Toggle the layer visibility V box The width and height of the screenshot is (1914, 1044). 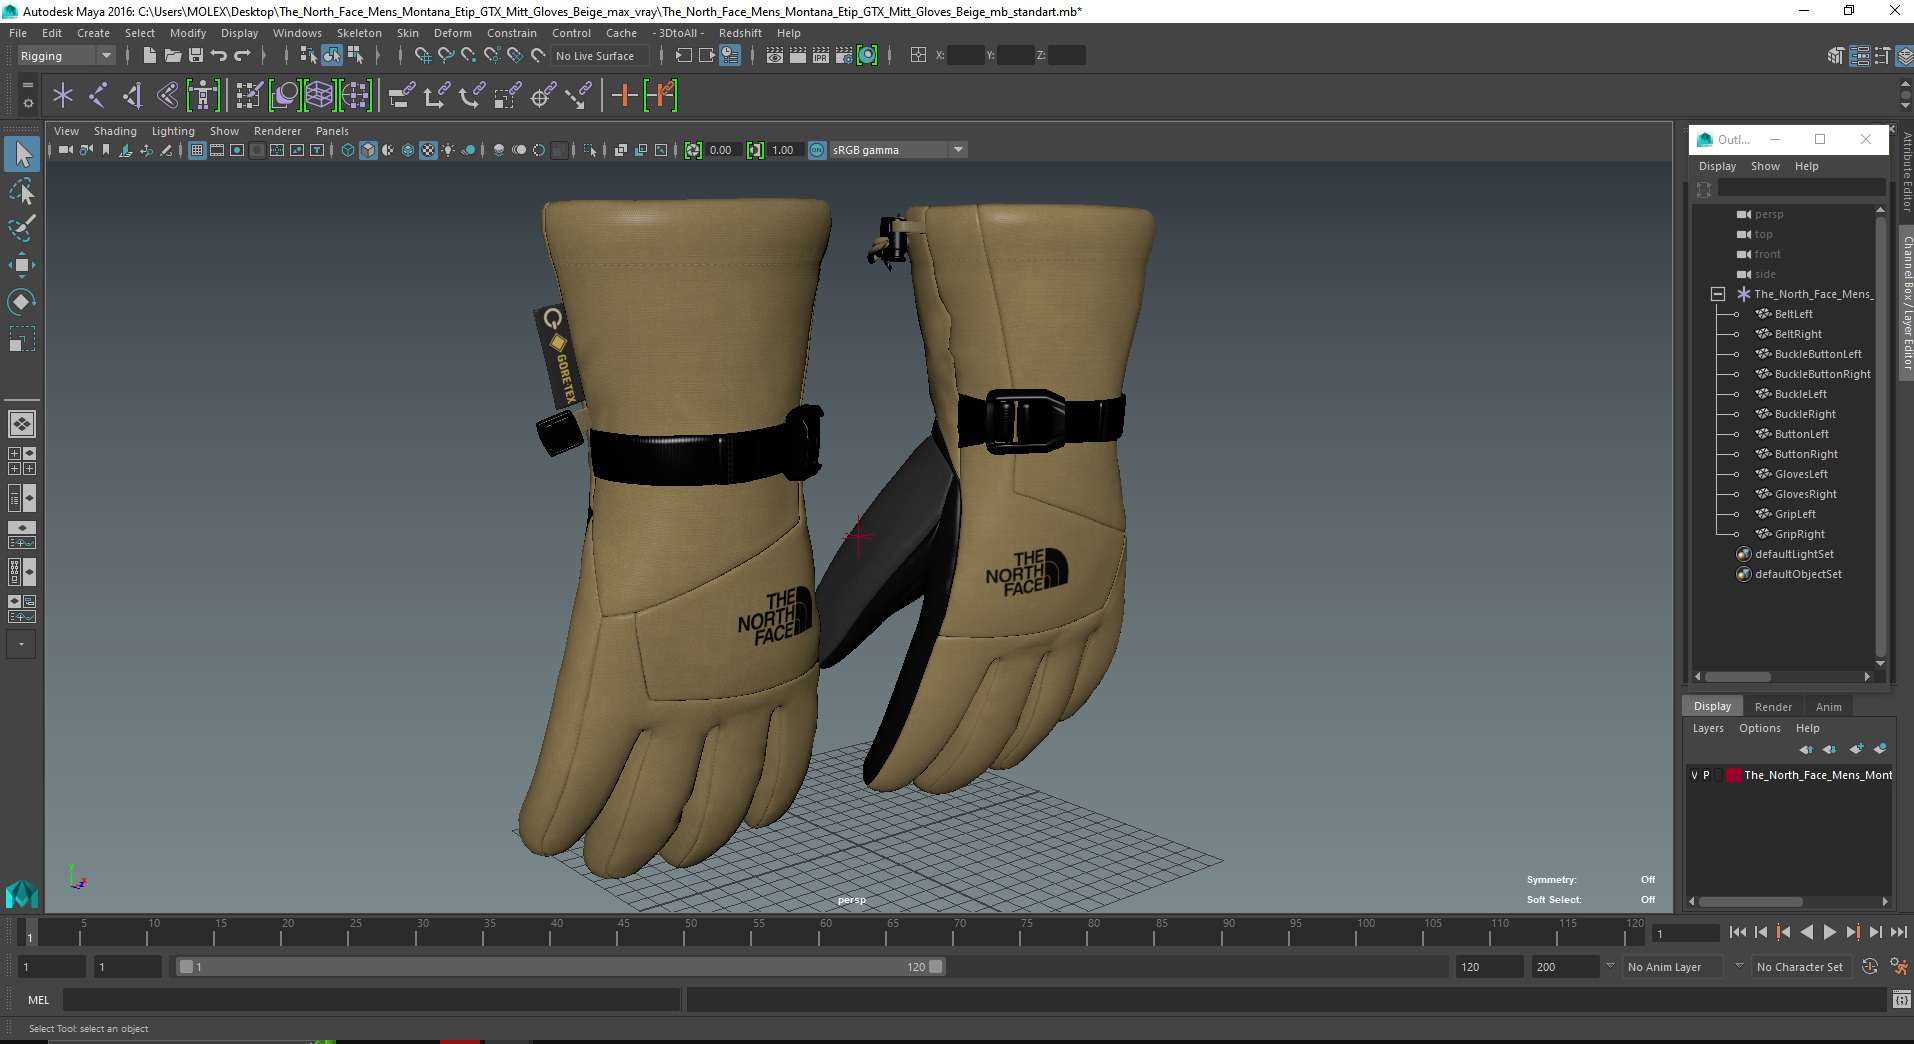[1694, 775]
